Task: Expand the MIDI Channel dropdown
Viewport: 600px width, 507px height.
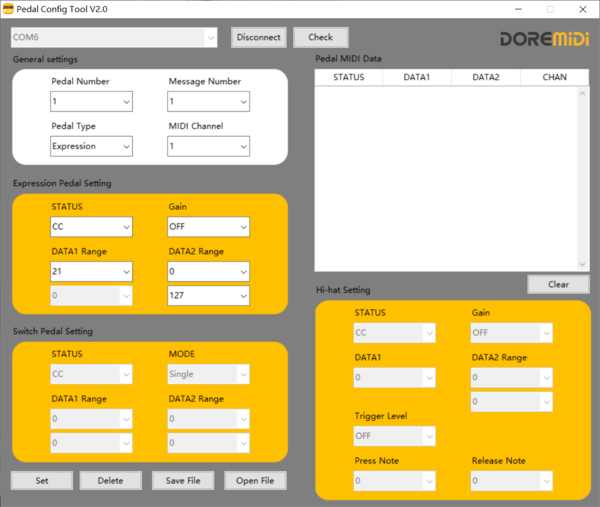Action: coord(209,146)
